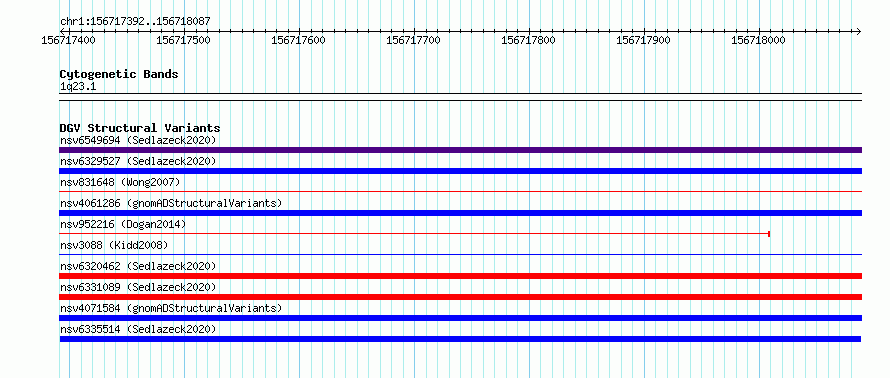This screenshot has height=378, width=890.
Task: Click the nsv831648 (Wong2007) label
Action: click(120, 182)
